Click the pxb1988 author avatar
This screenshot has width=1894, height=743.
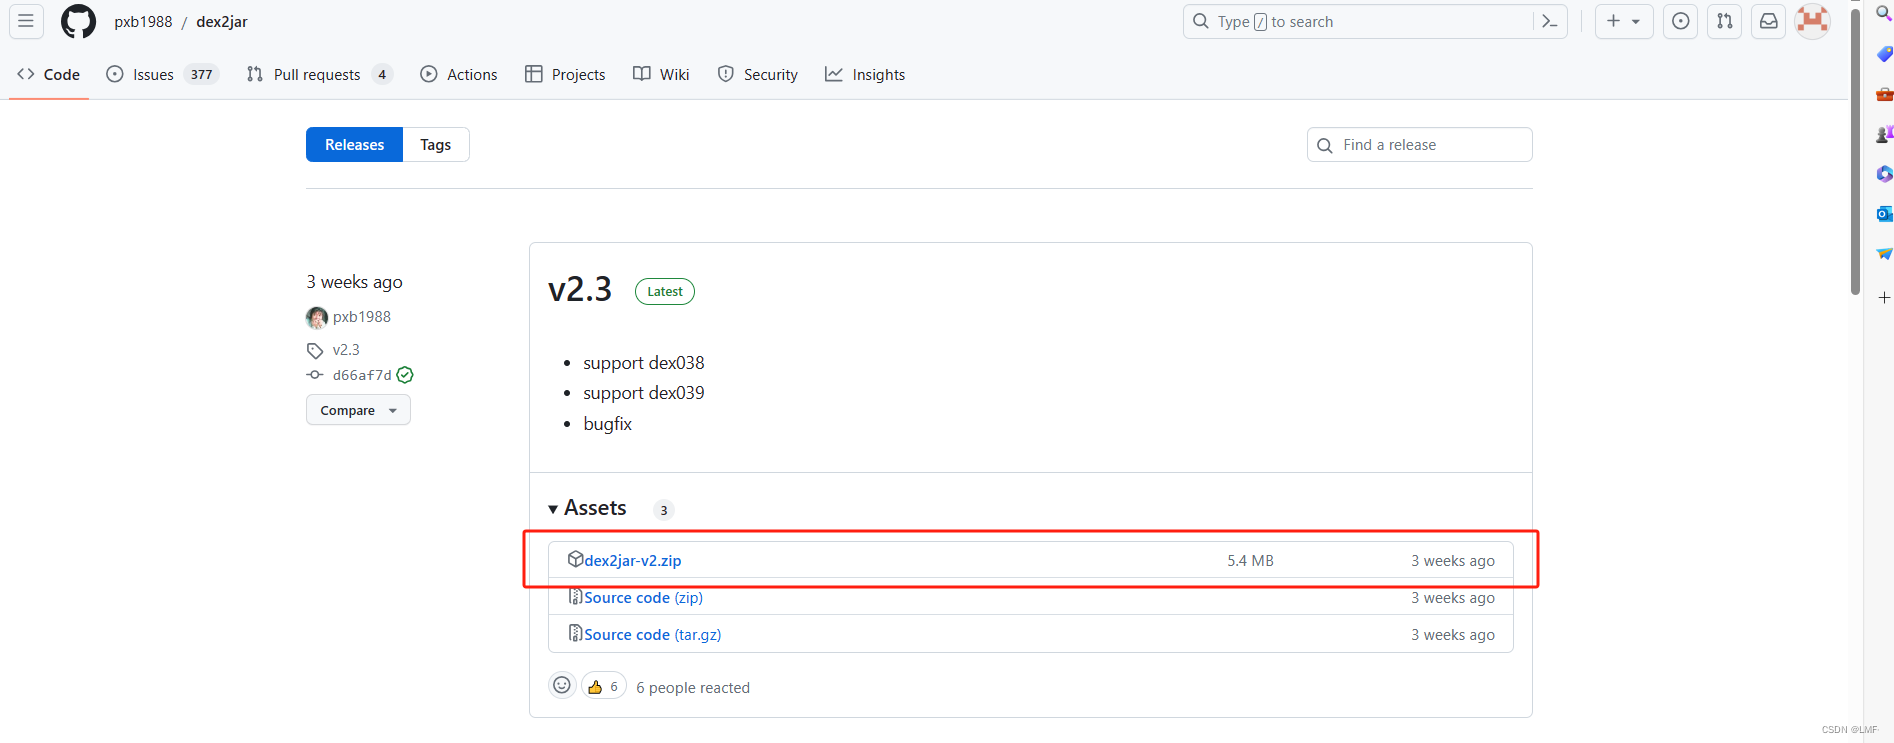pos(317,317)
